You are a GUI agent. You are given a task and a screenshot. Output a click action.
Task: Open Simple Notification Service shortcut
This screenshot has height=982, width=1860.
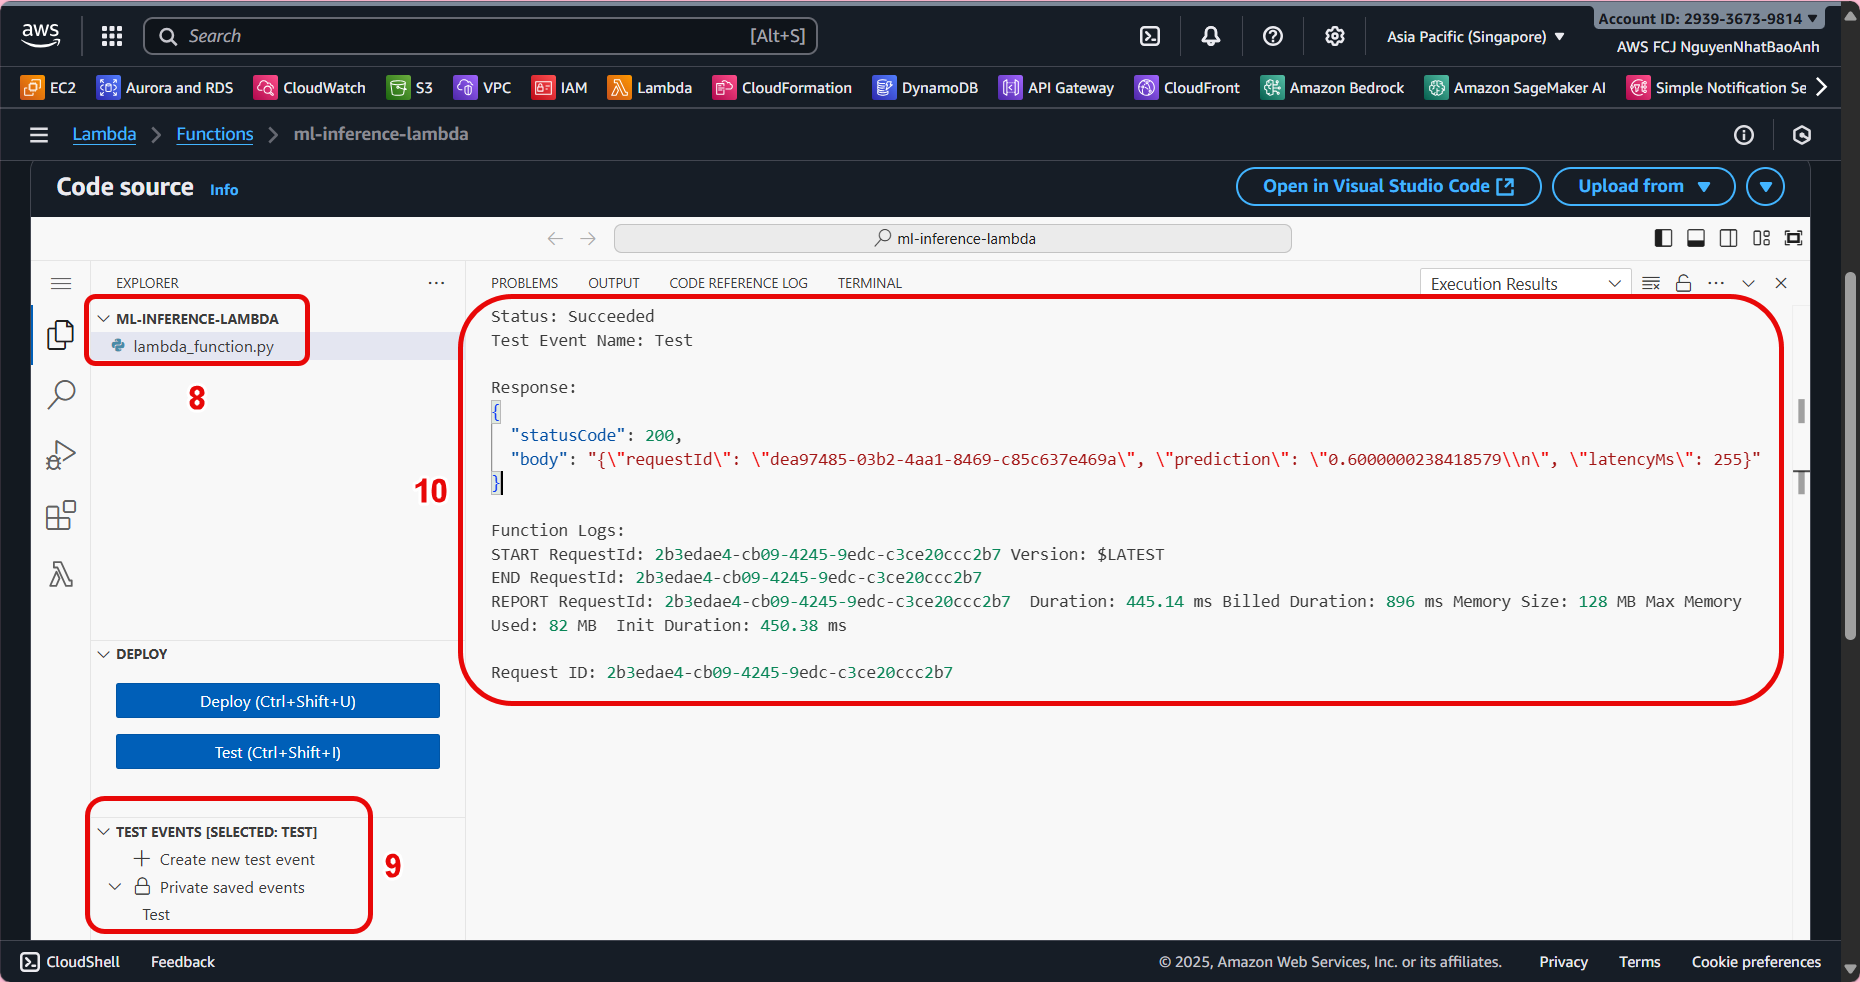click(1717, 88)
